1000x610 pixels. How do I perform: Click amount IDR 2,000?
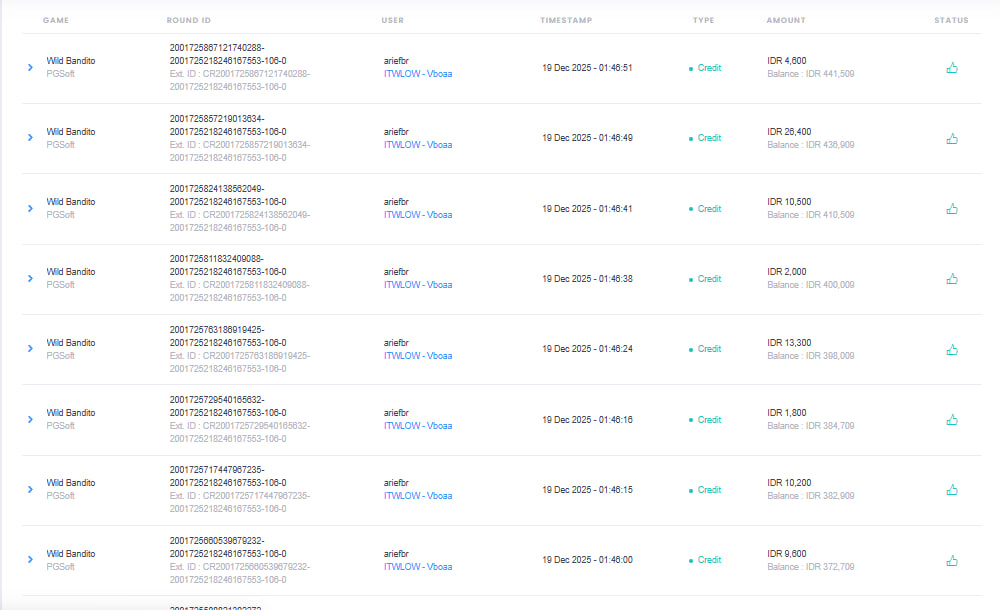(787, 272)
